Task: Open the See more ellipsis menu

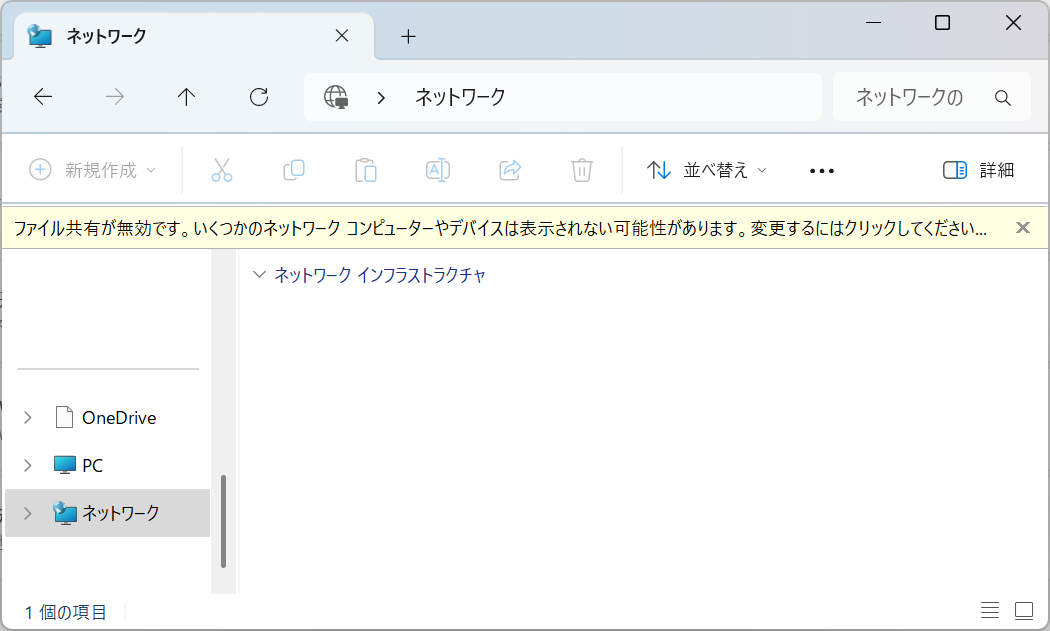Action: (x=822, y=170)
